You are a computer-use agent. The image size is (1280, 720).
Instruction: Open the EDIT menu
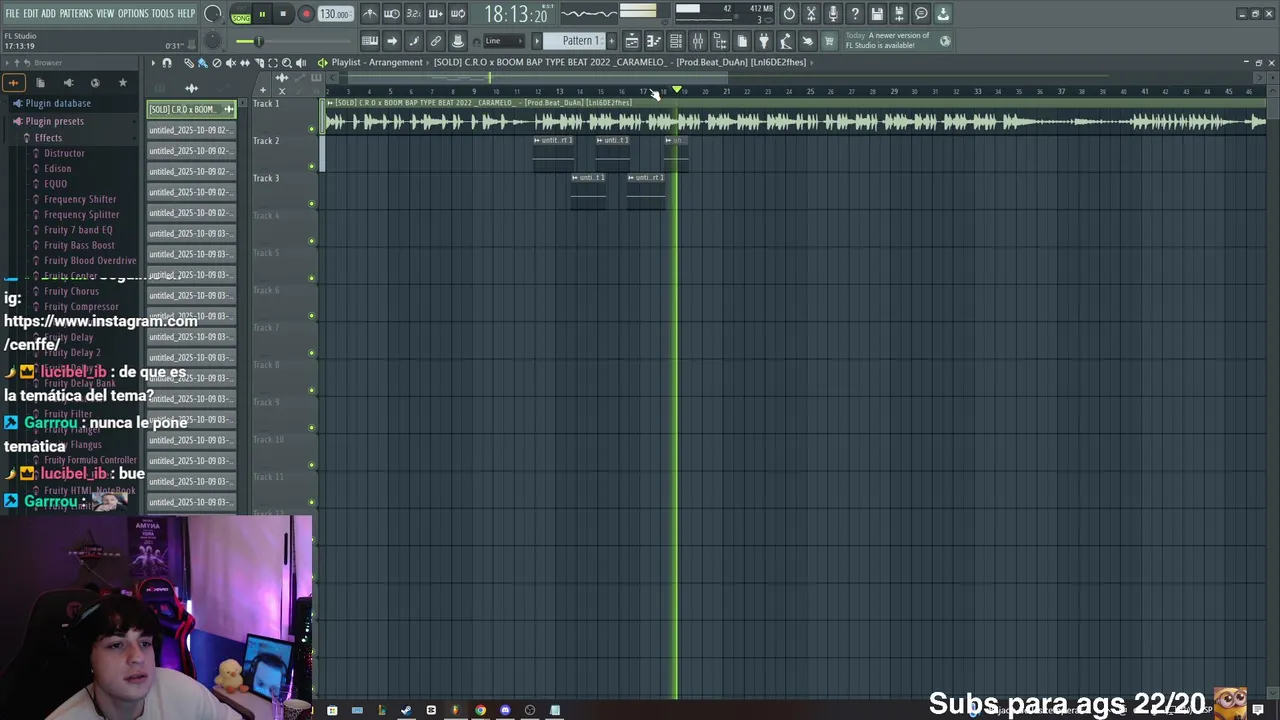point(30,13)
